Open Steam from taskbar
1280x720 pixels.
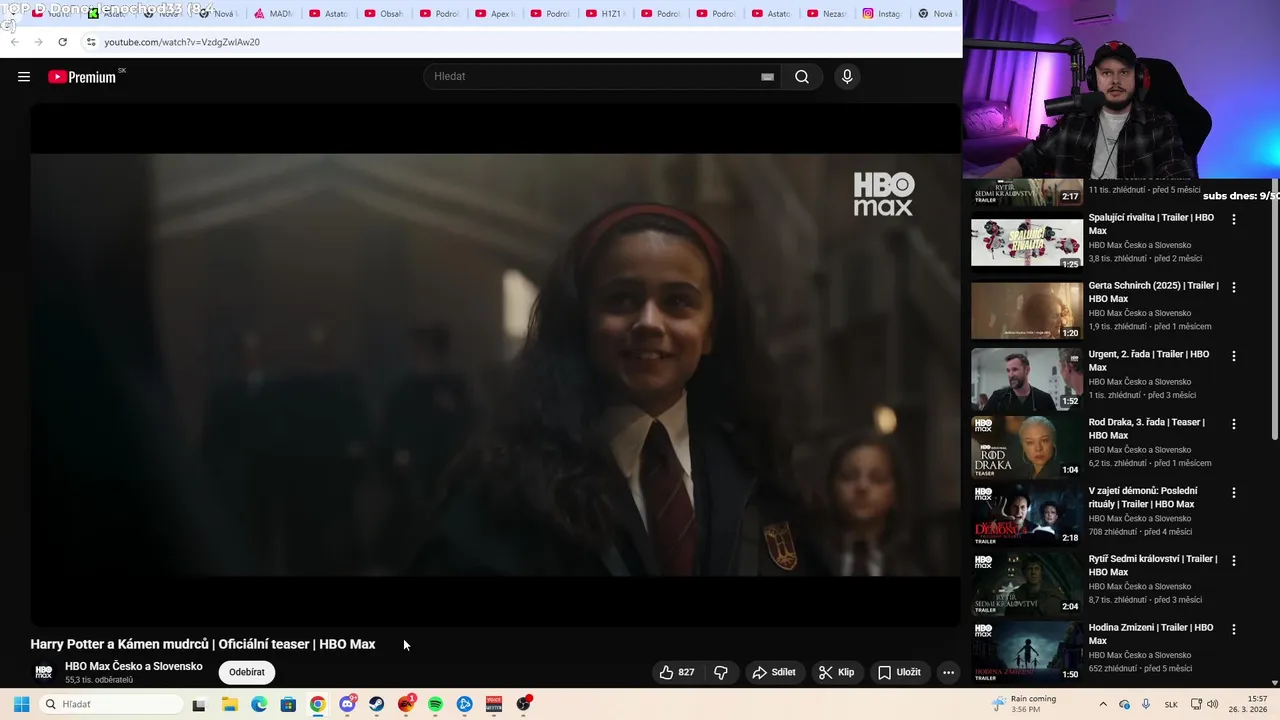[x=376, y=704]
